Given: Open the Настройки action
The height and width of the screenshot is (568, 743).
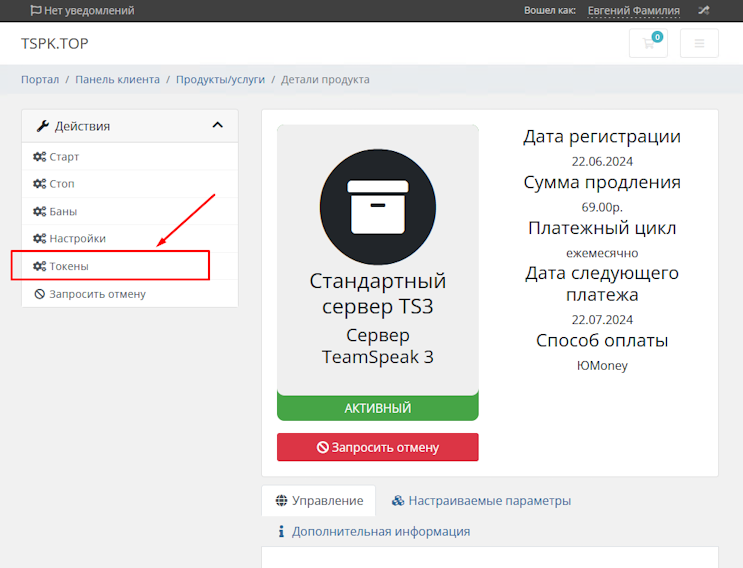Looking at the screenshot, I should (130, 239).
